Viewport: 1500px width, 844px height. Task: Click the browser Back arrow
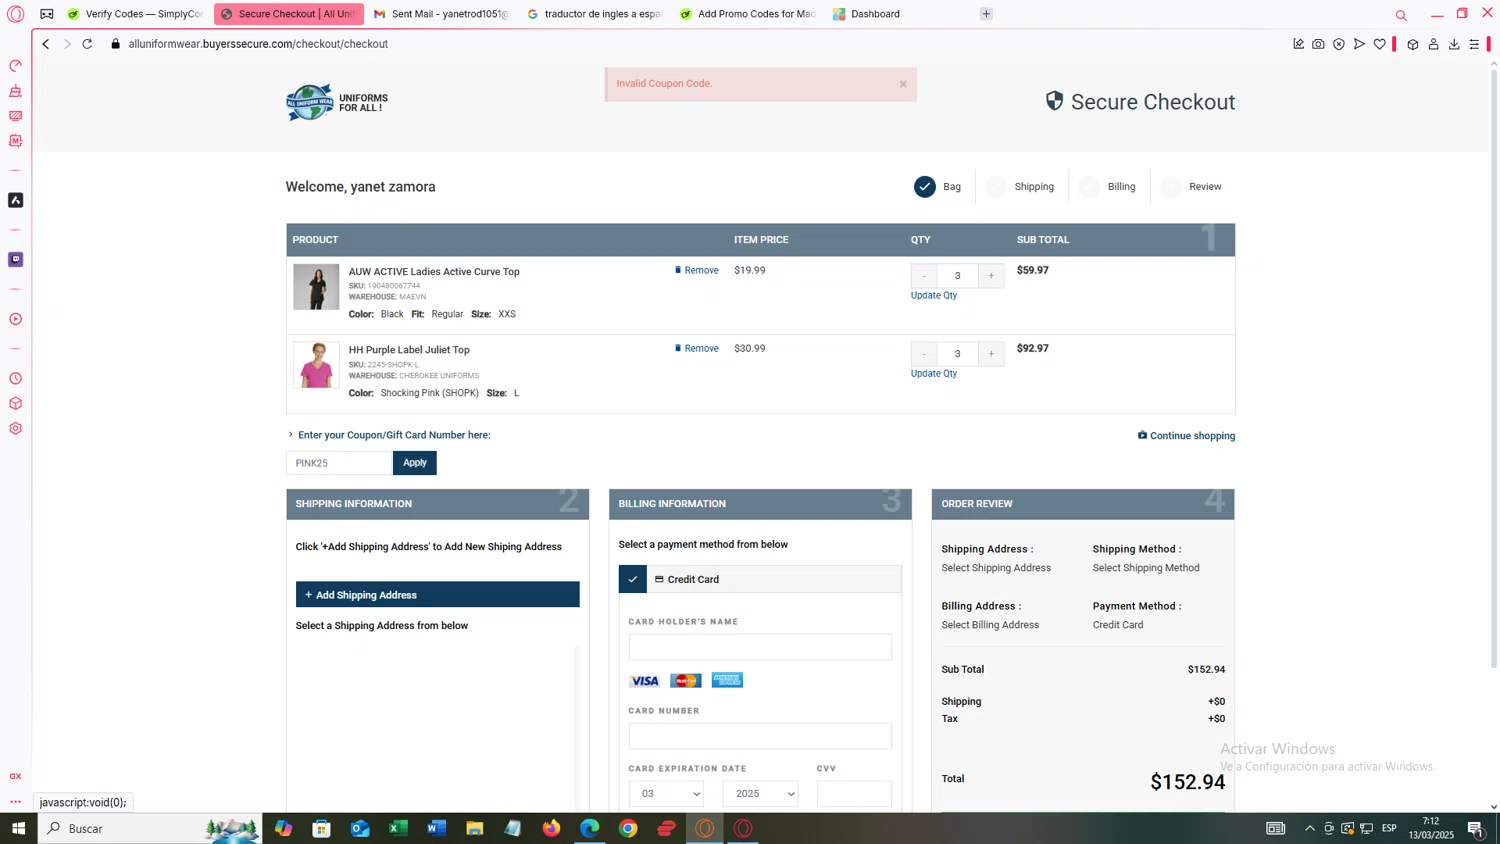click(46, 44)
